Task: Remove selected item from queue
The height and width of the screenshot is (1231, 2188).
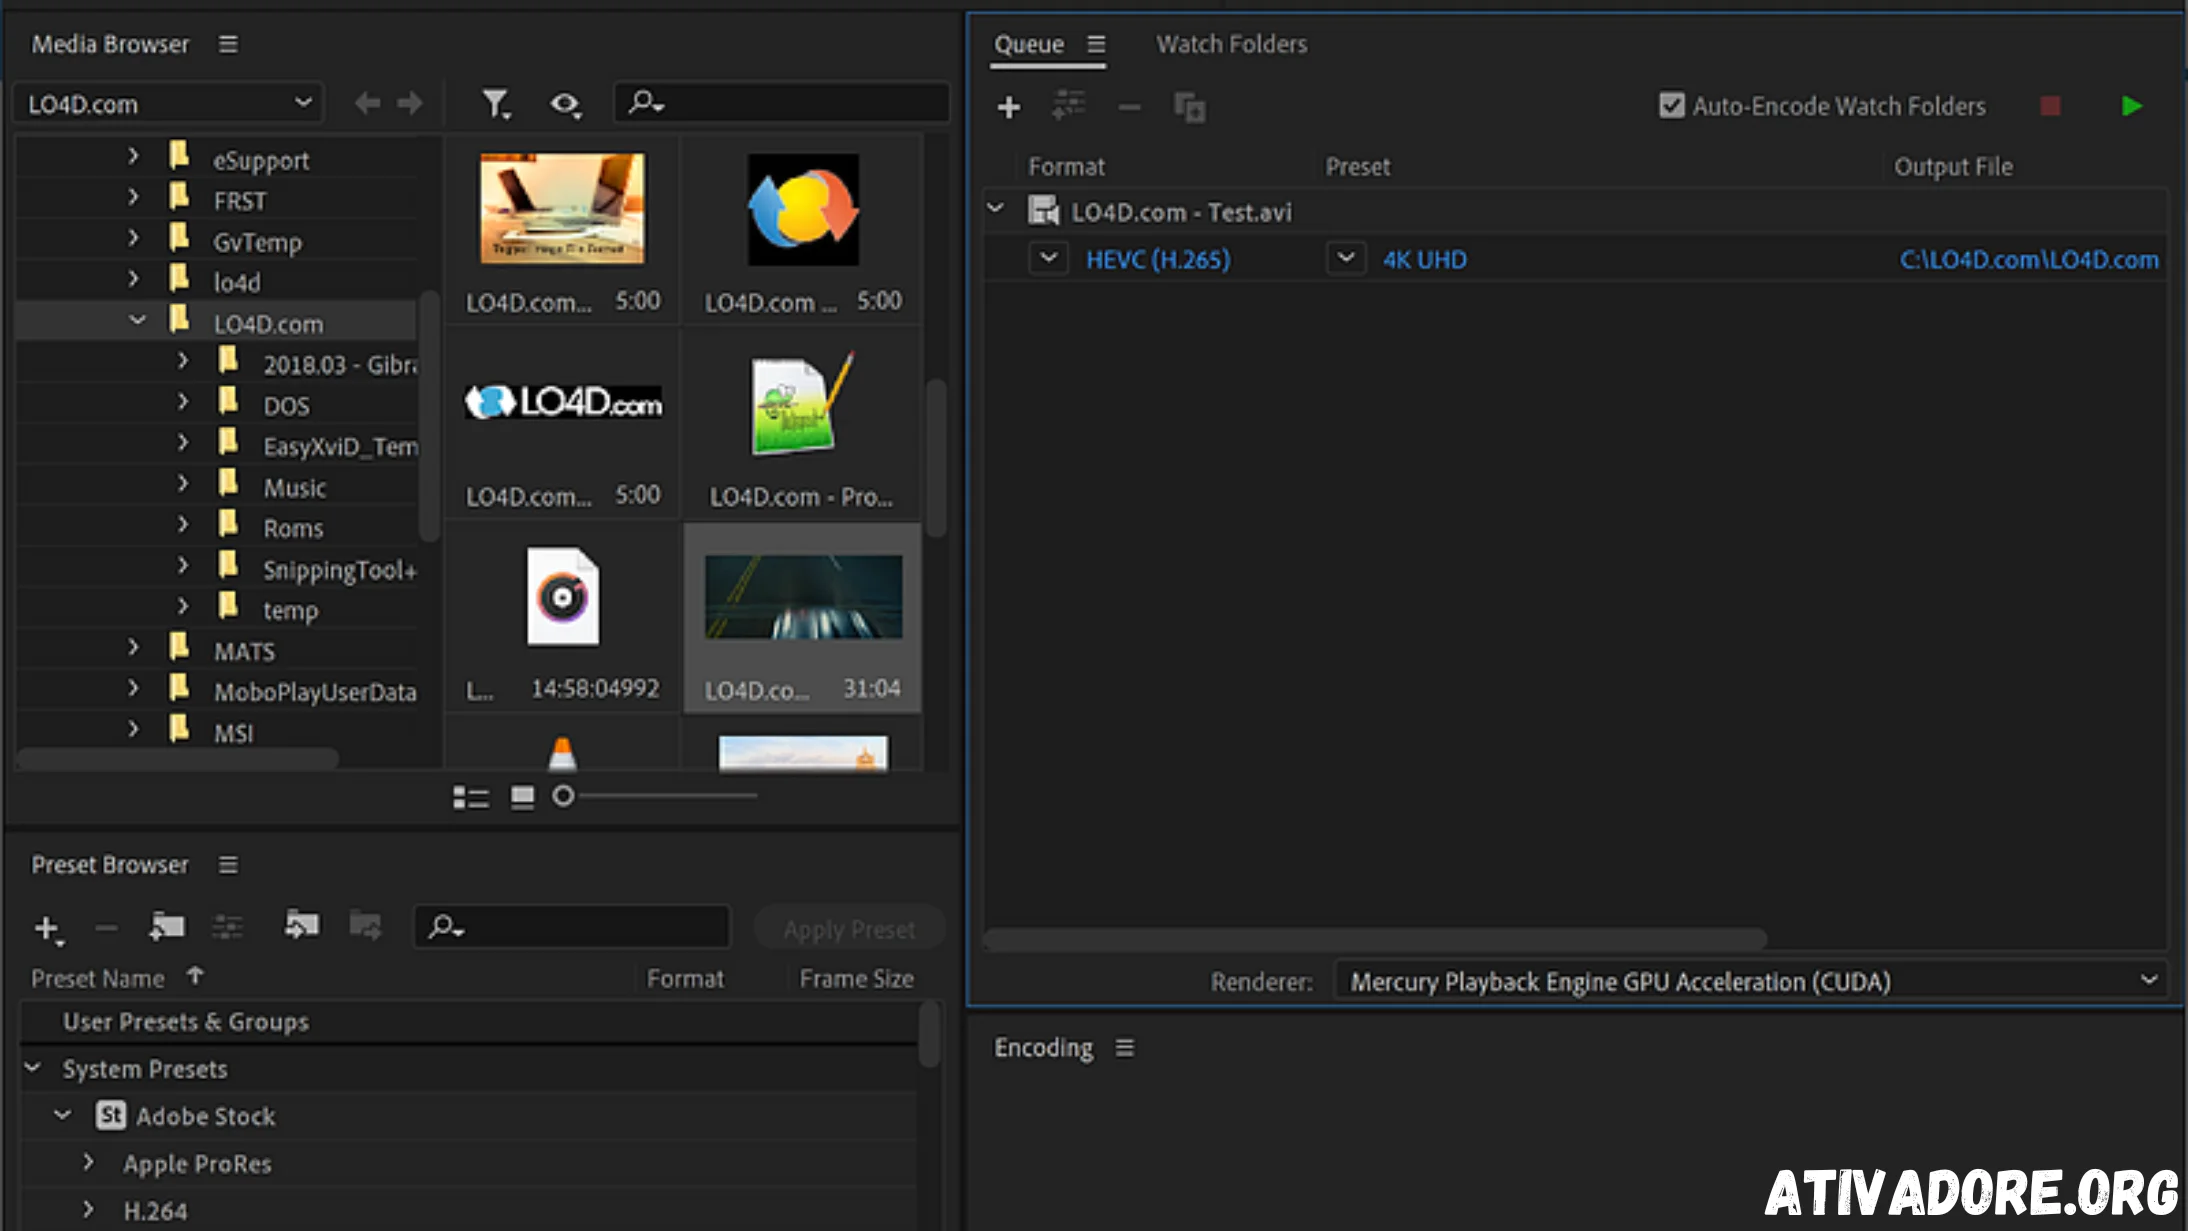Action: [1129, 107]
